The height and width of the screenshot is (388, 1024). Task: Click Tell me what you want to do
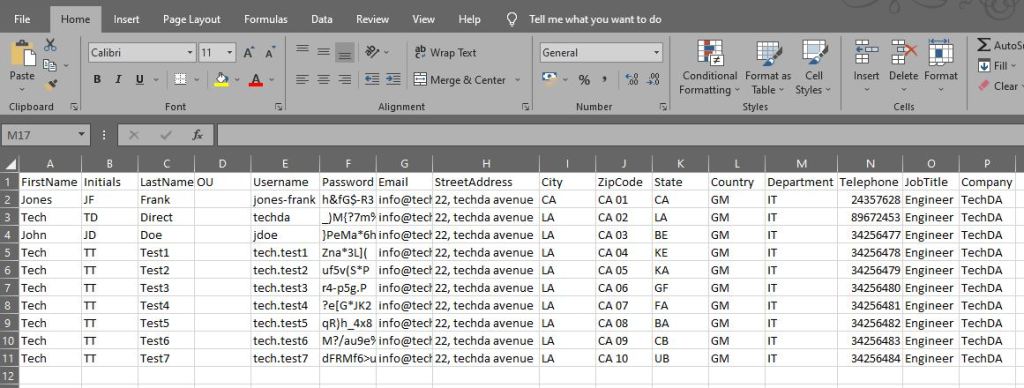coord(595,20)
